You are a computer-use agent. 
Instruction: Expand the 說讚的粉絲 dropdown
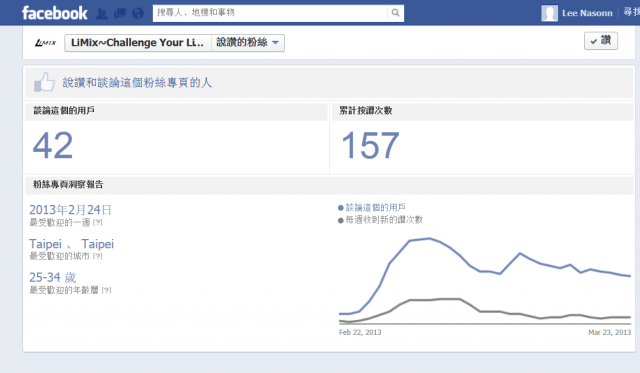[248, 42]
